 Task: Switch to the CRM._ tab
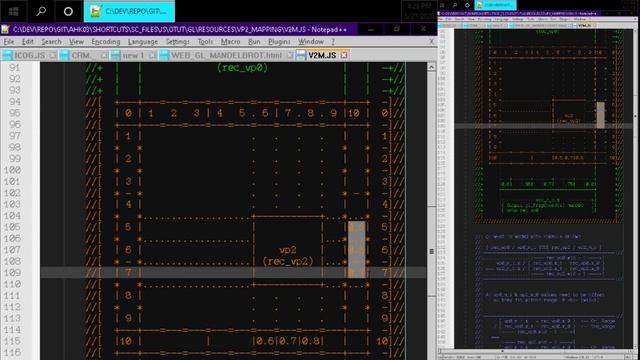pyautogui.click(x=84, y=55)
